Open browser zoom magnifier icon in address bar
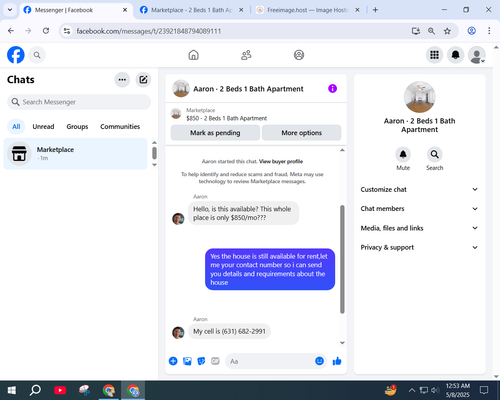The height and width of the screenshot is (400, 500). [431, 31]
